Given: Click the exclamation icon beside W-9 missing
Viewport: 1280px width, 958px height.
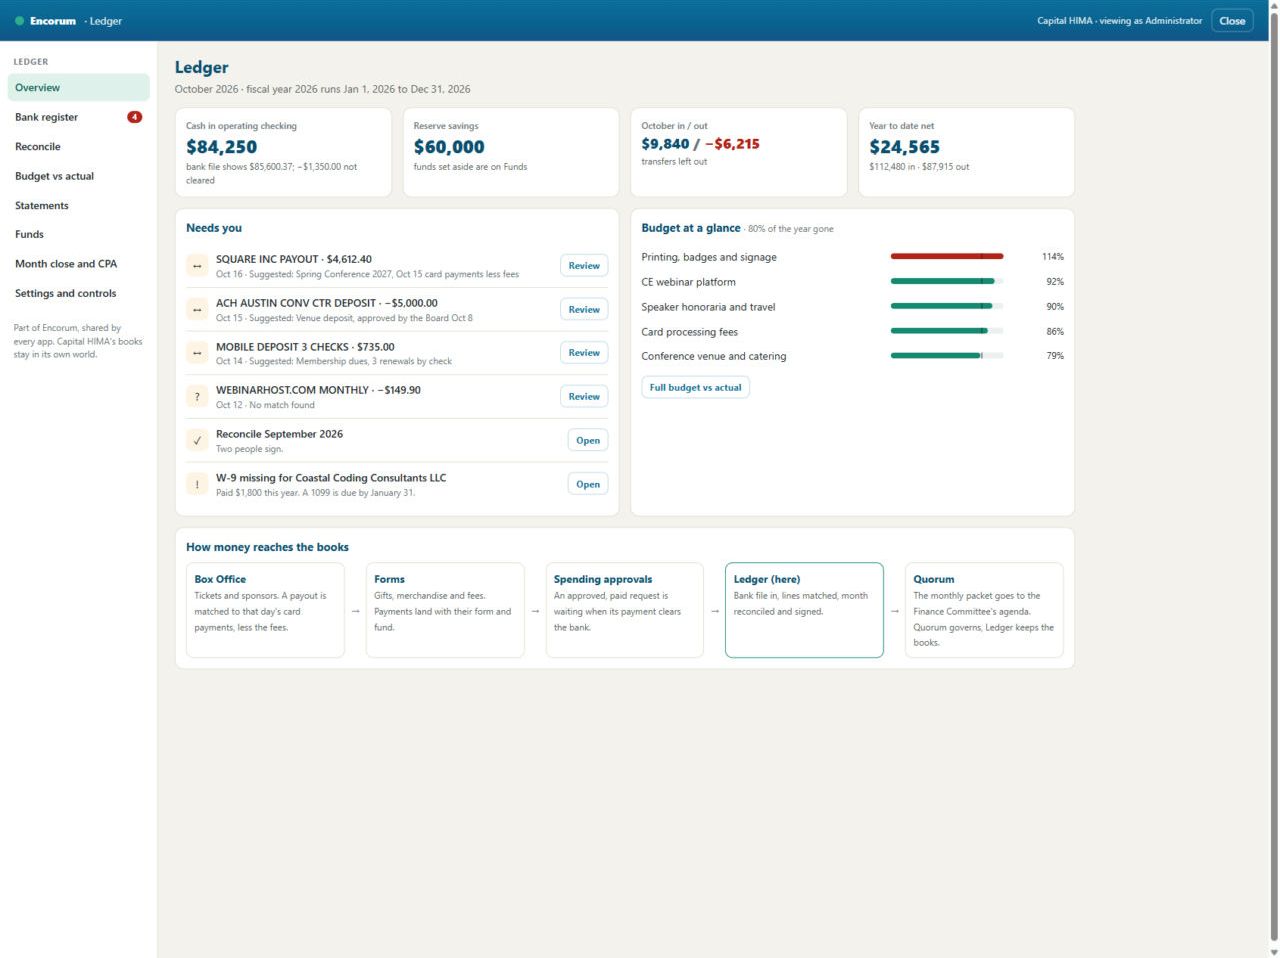Looking at the screenshot, I should 197,484.
